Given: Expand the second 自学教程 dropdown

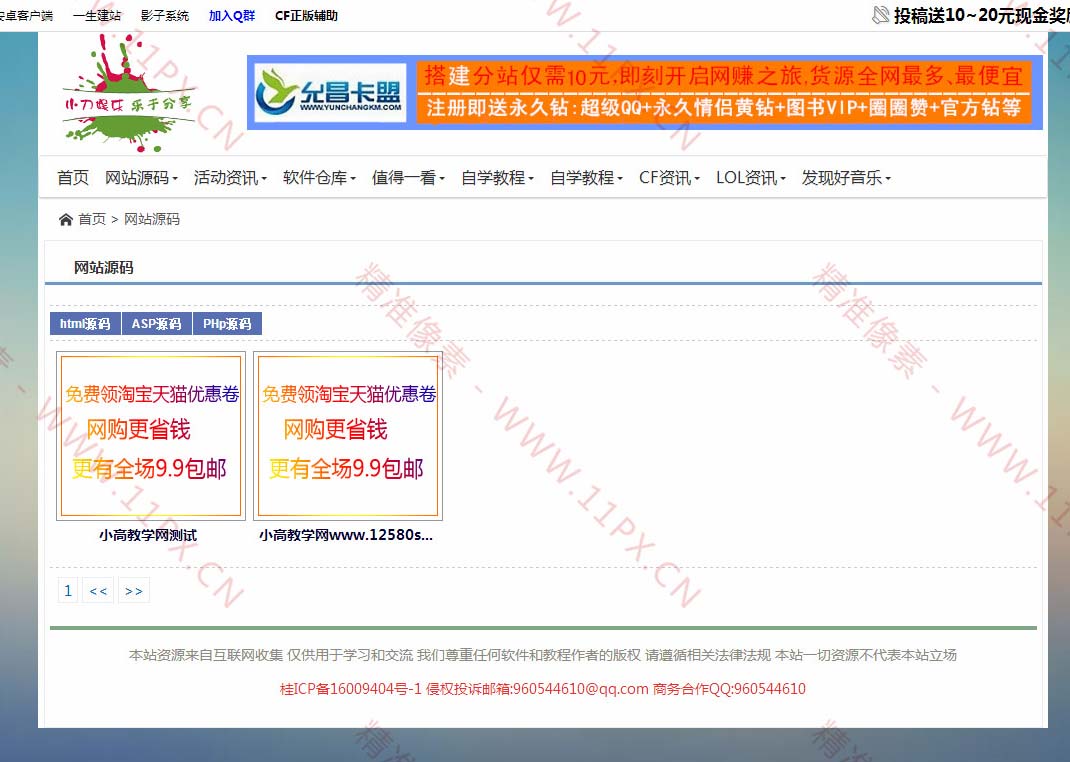Looking at the screenshot, I should (x=586, y=178).
